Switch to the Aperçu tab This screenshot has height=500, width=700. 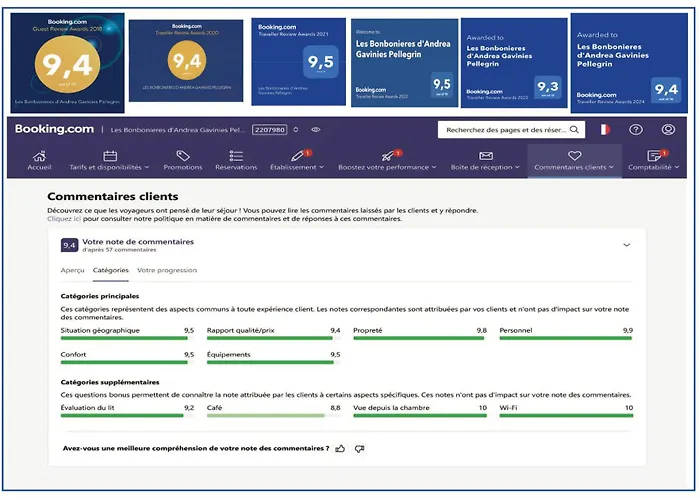click(72, 270)
